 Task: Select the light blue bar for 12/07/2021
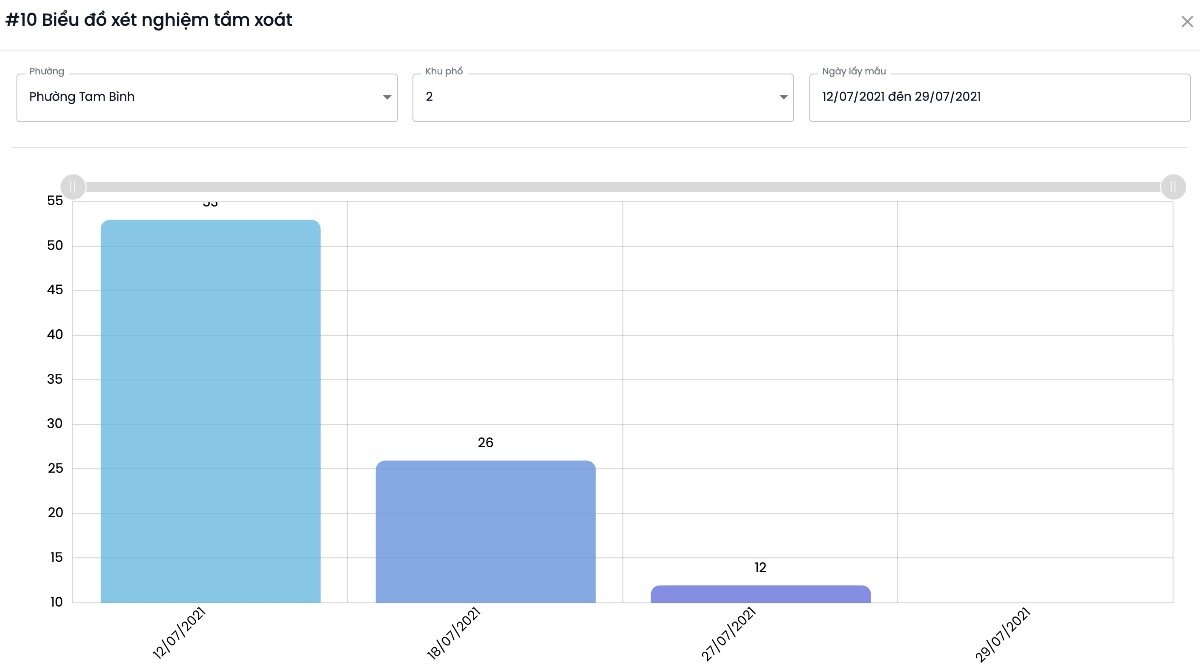point(211,411)
